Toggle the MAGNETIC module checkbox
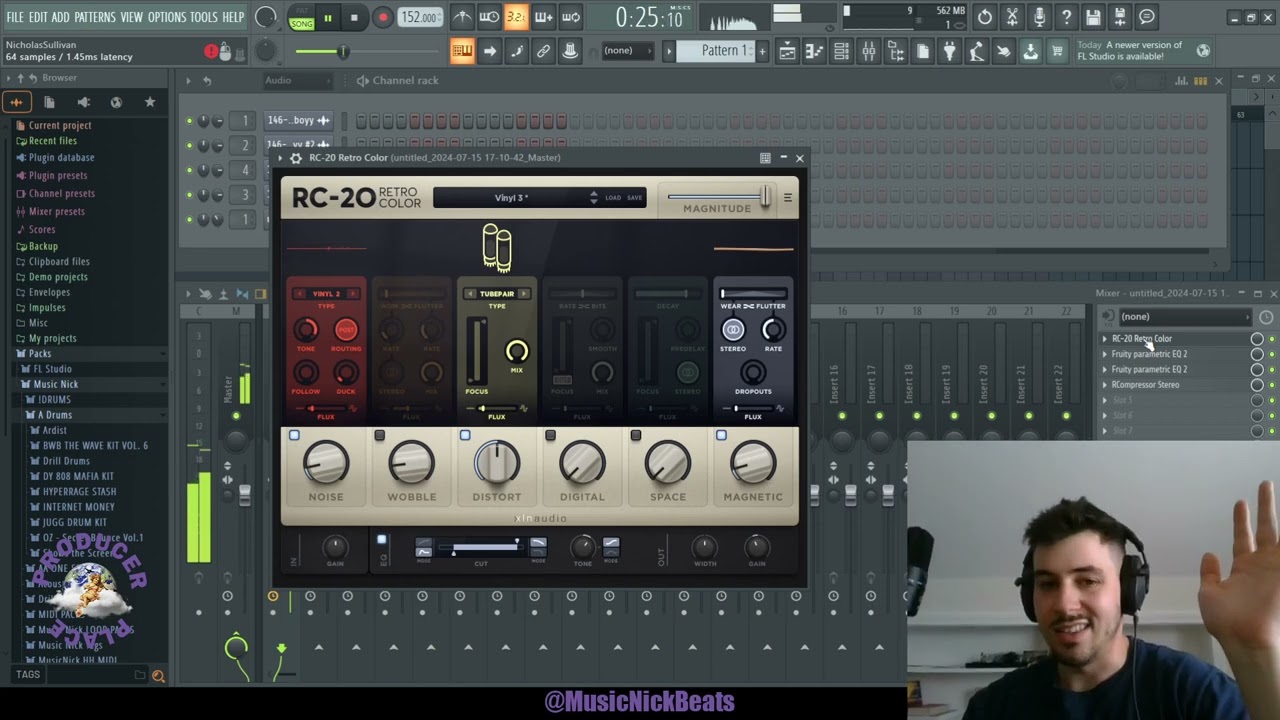 click(721, 436)
